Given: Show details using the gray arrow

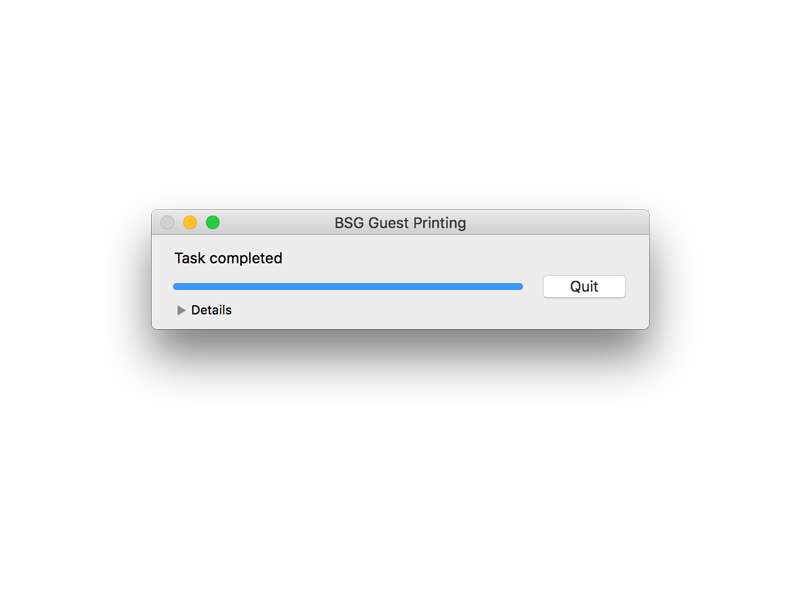Looking at the screenshot, I should point(181,310).
